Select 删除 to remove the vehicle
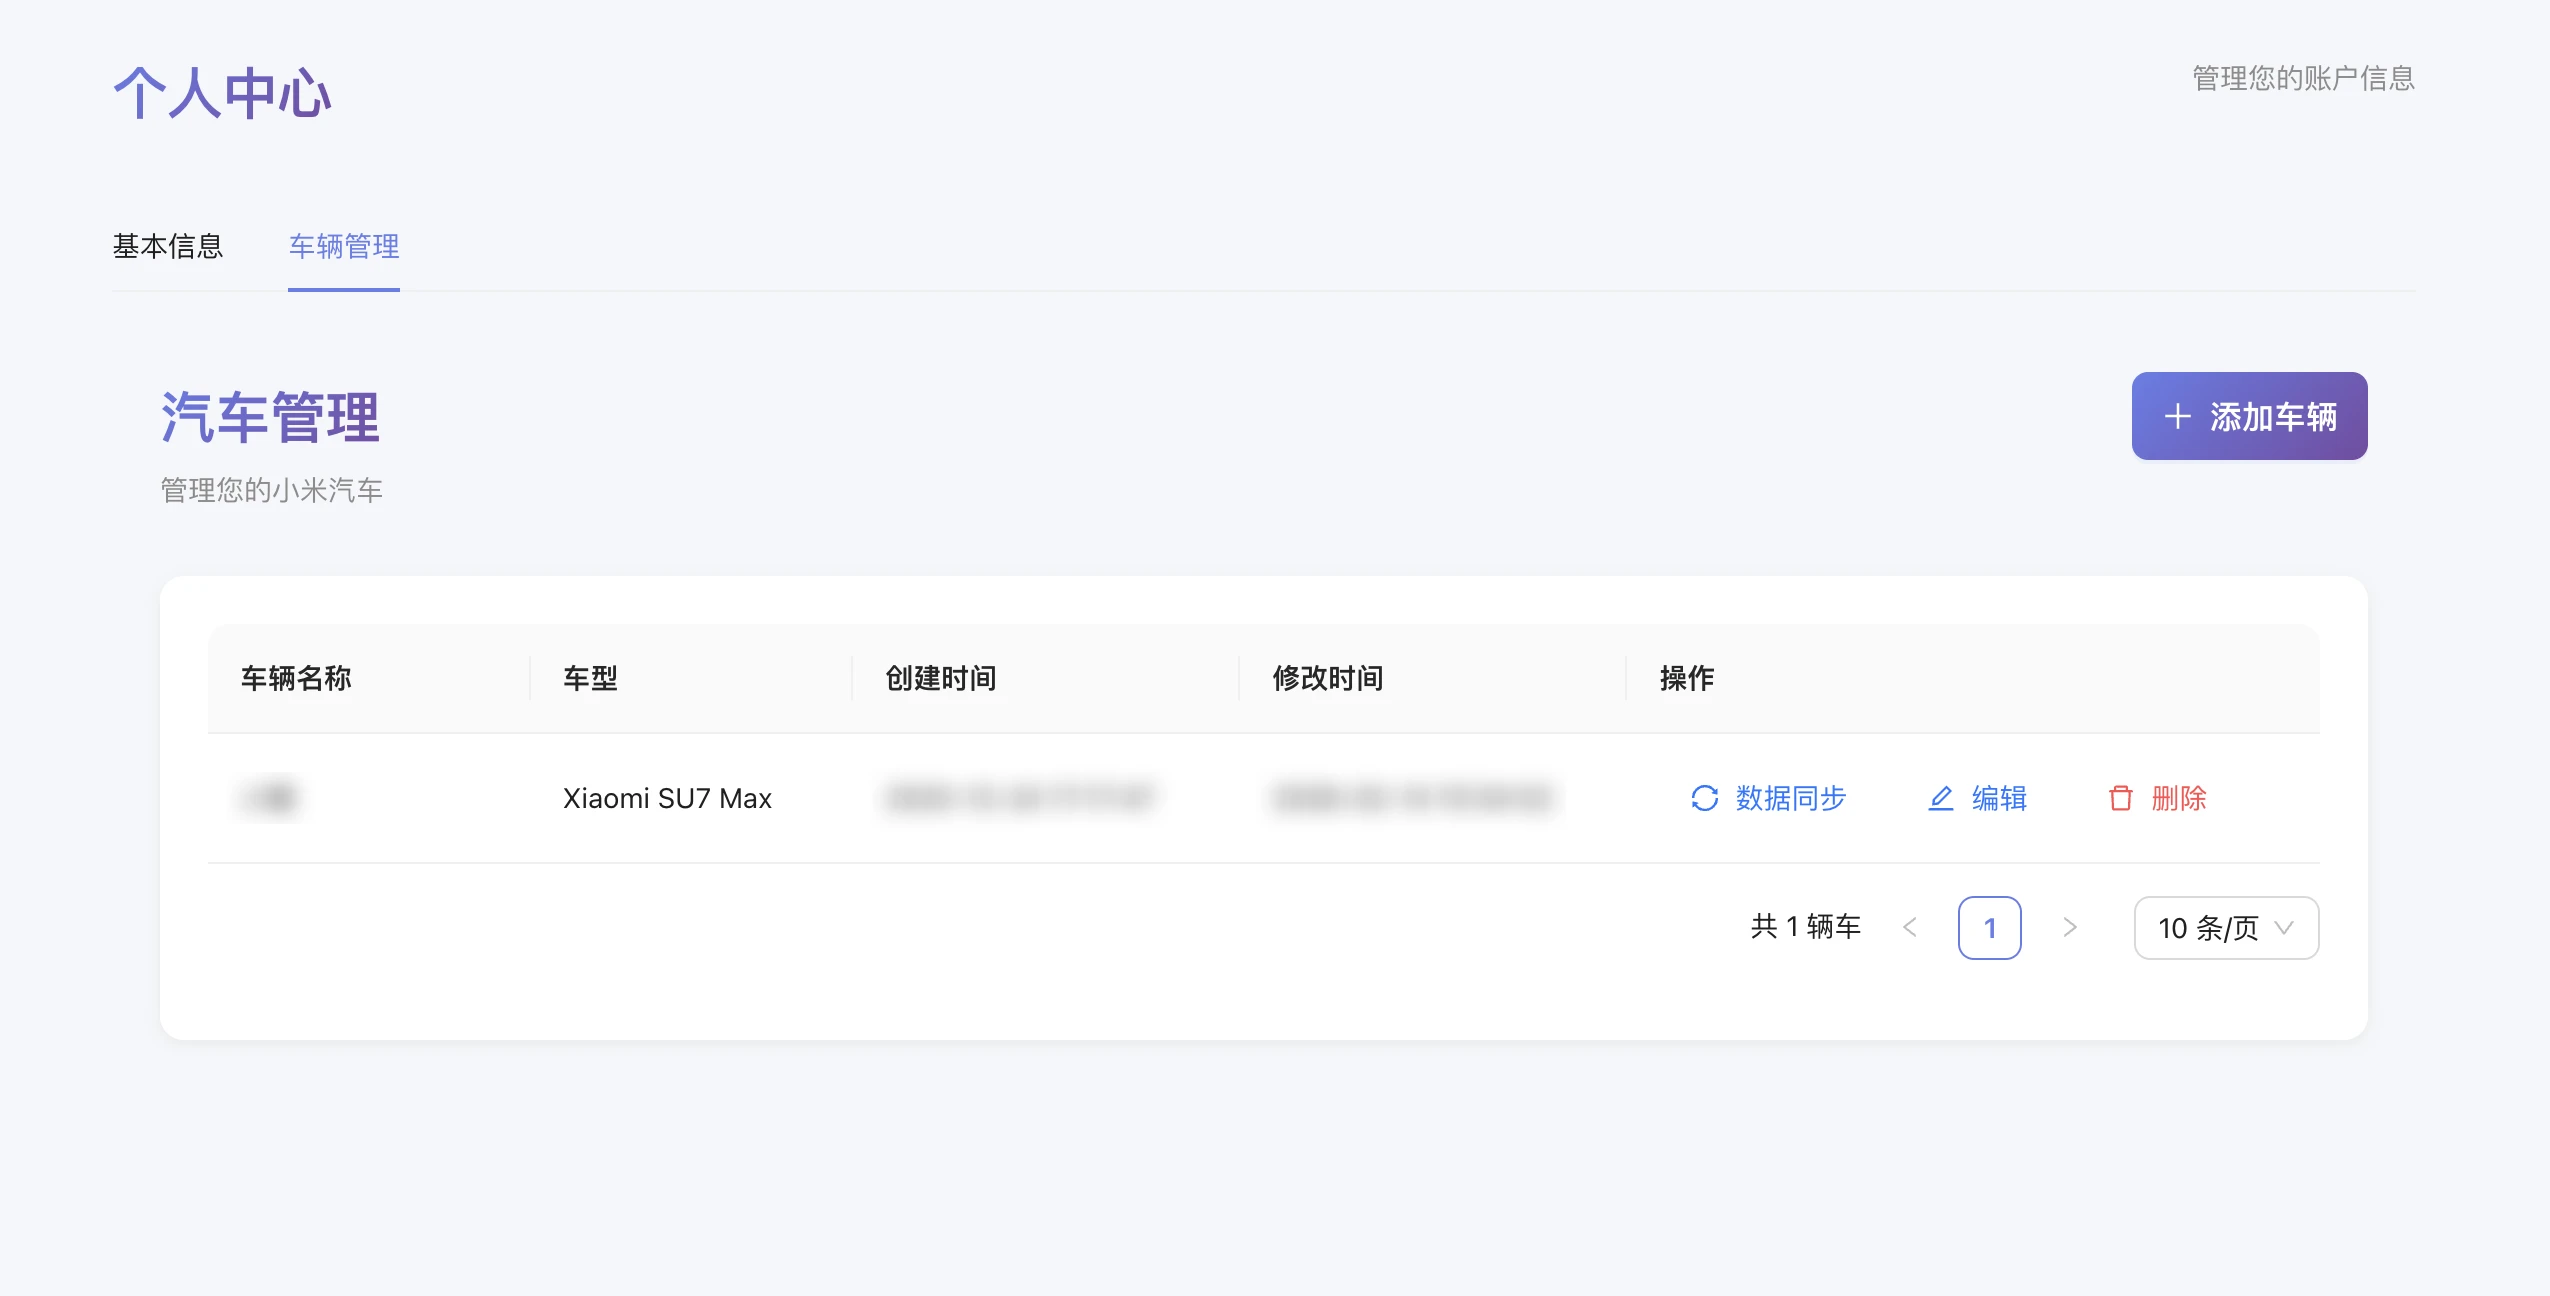This screenshot has width=2550, height=1296. tap(2181, 798)
